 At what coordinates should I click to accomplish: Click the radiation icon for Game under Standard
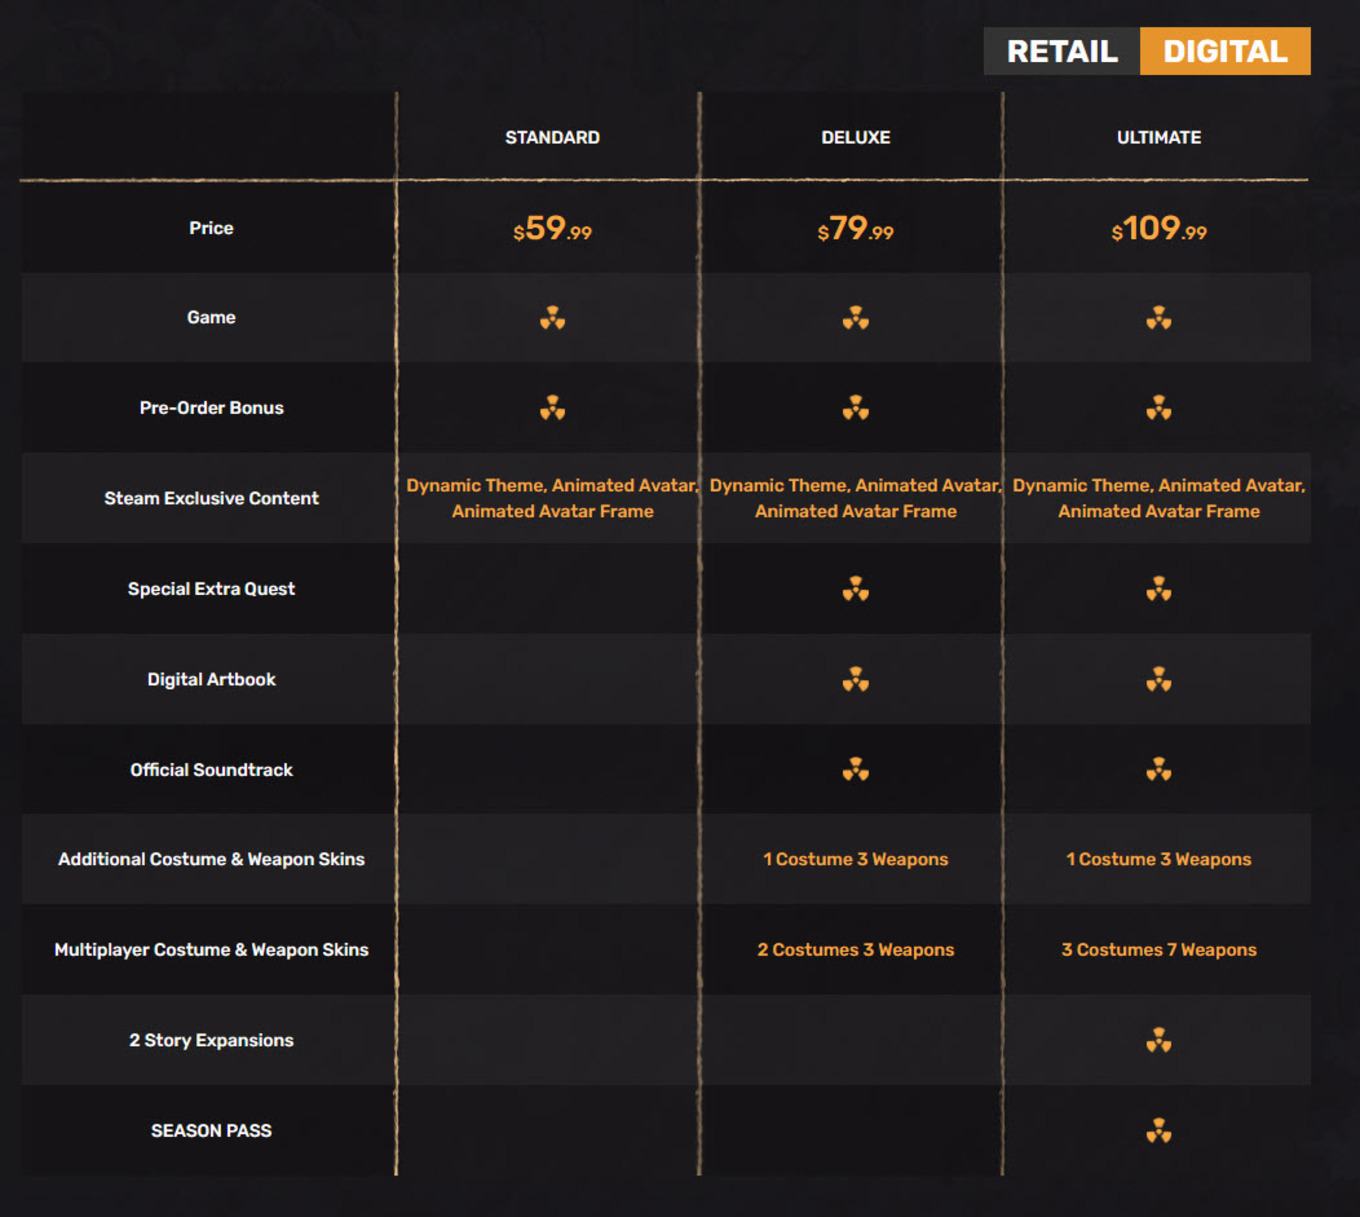click(552, 318)
